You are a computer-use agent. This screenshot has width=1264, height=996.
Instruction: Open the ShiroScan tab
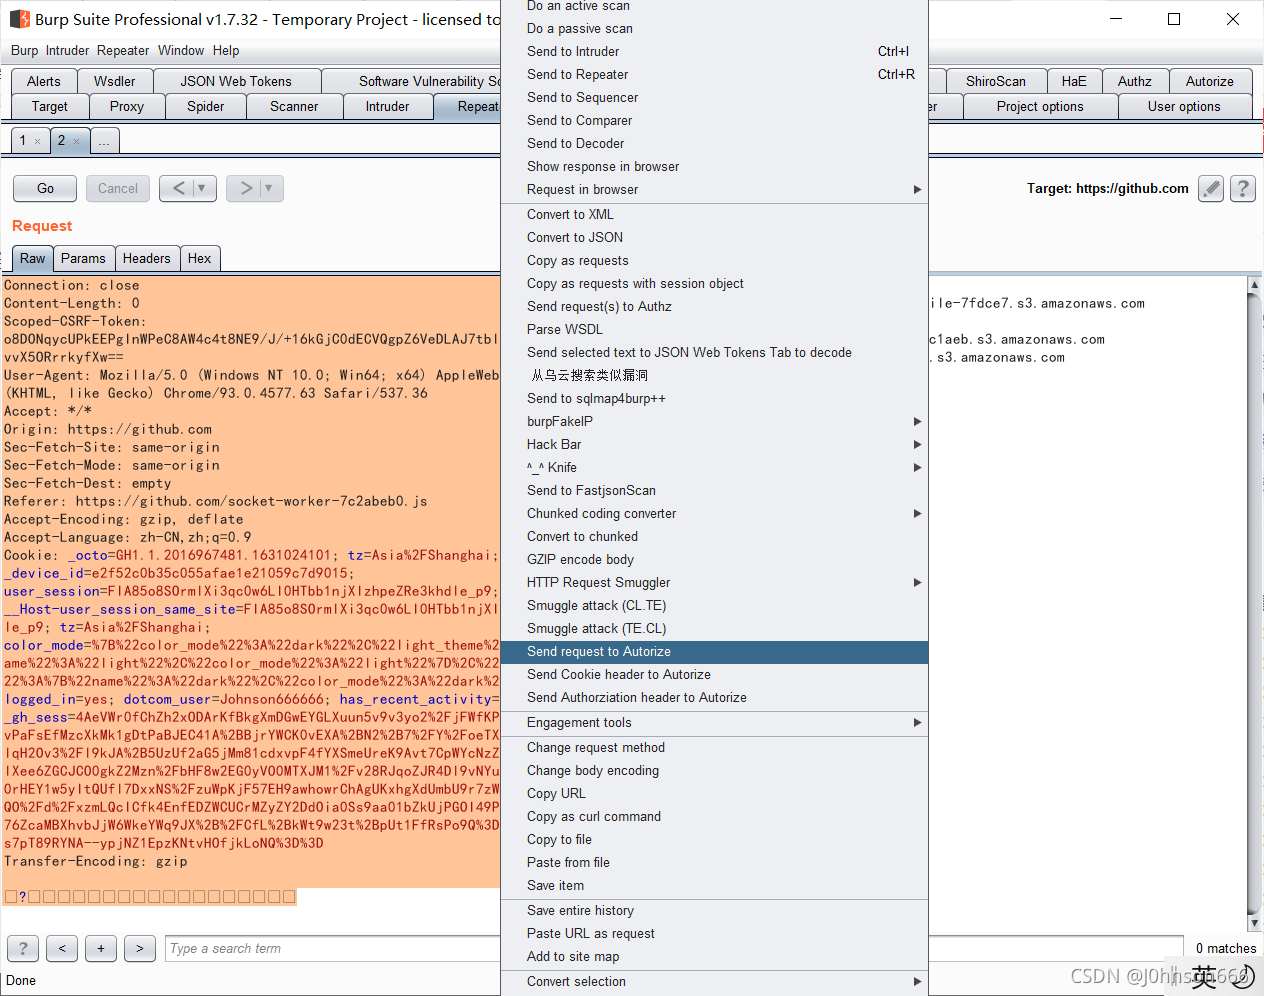pyautogui.click(x=996, y=82)
